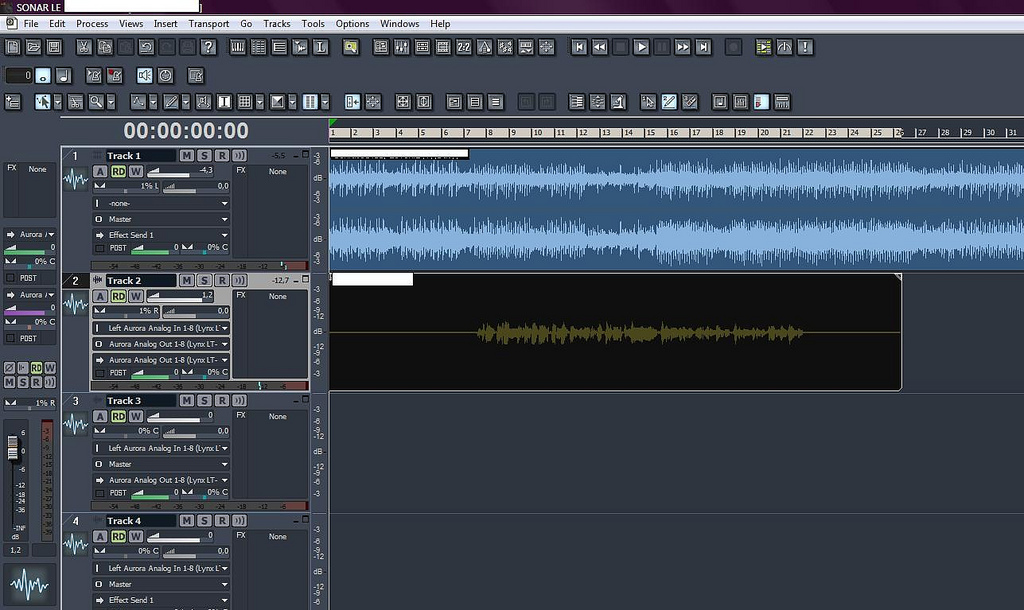Toggle automation read RD on Track 1
Screen dimensions: 1024x610
point(118,171)
